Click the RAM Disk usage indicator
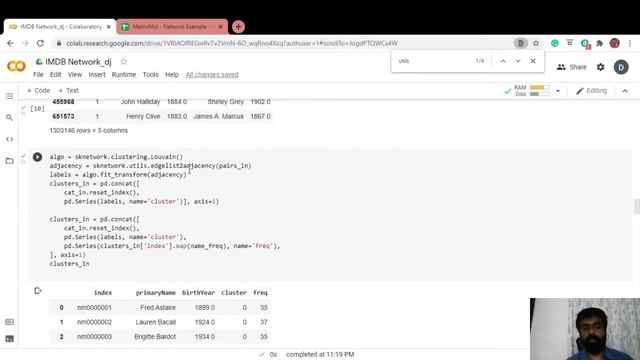Viewport: 640px width, 360px height. click(532, 91)
